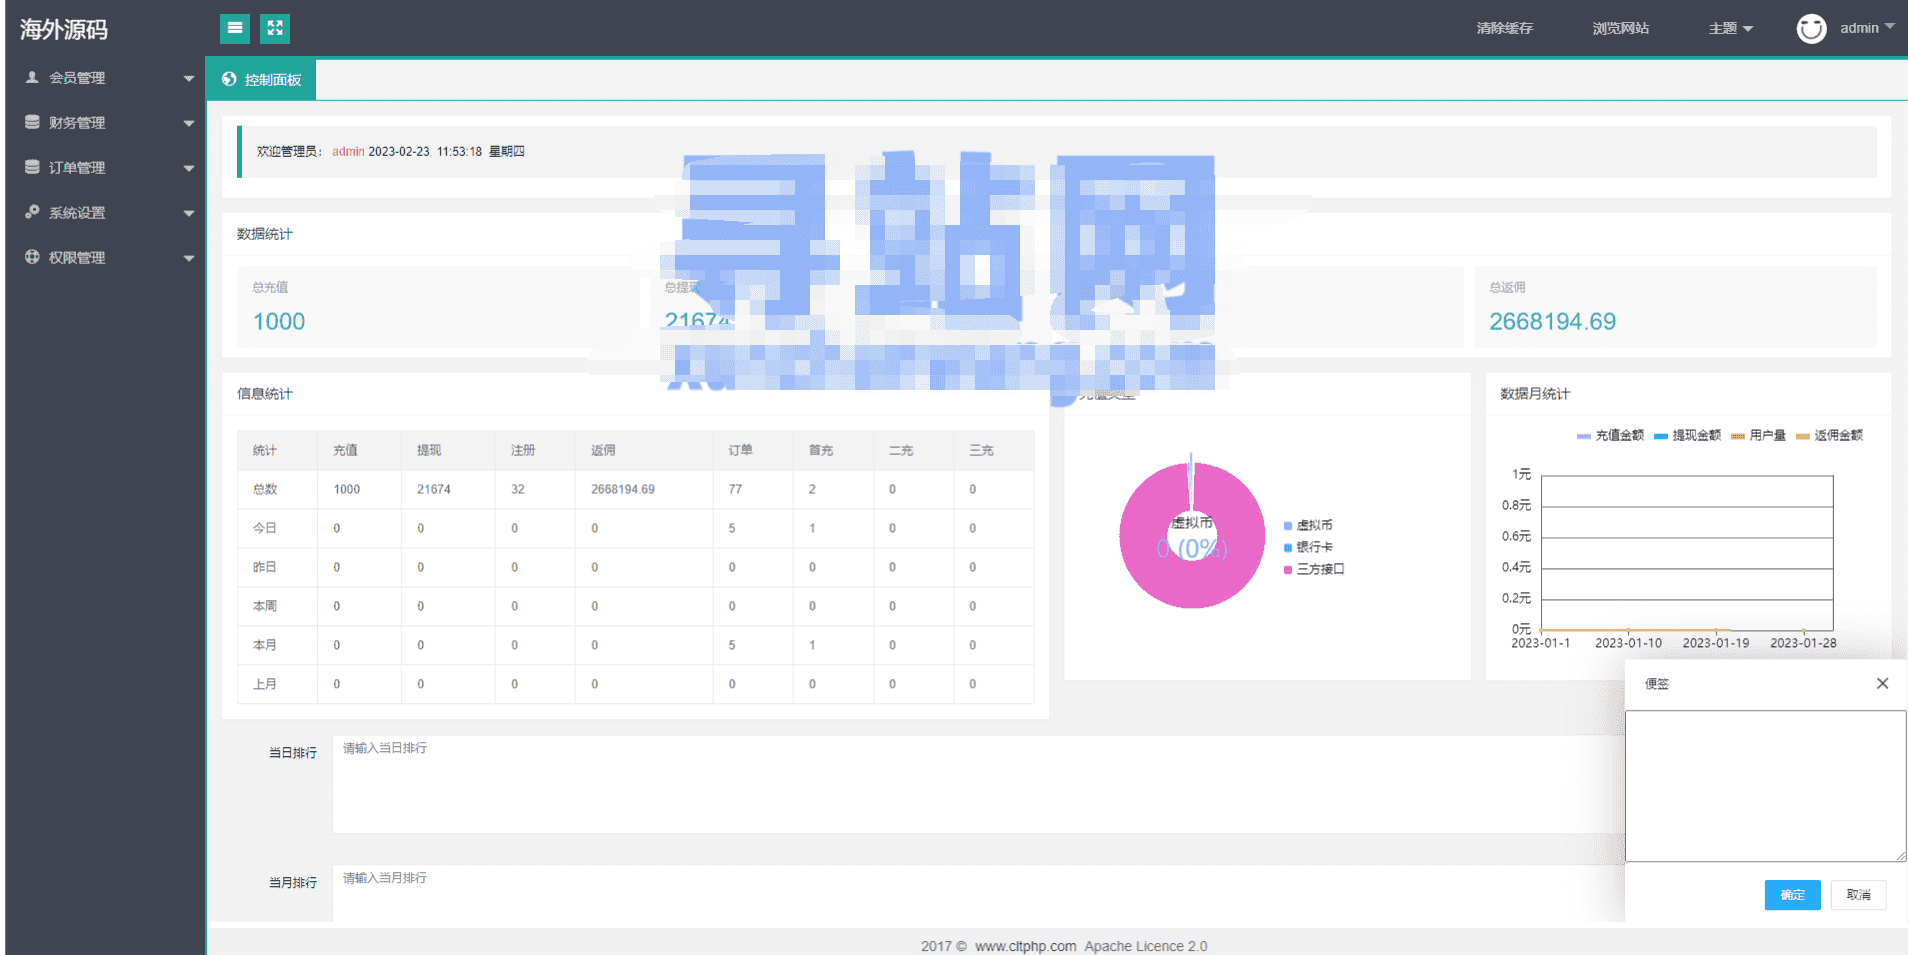This screenshot has height=955, width=1908.
Task: Switch to the 控制面板 tab
Action: click(262, 80)
